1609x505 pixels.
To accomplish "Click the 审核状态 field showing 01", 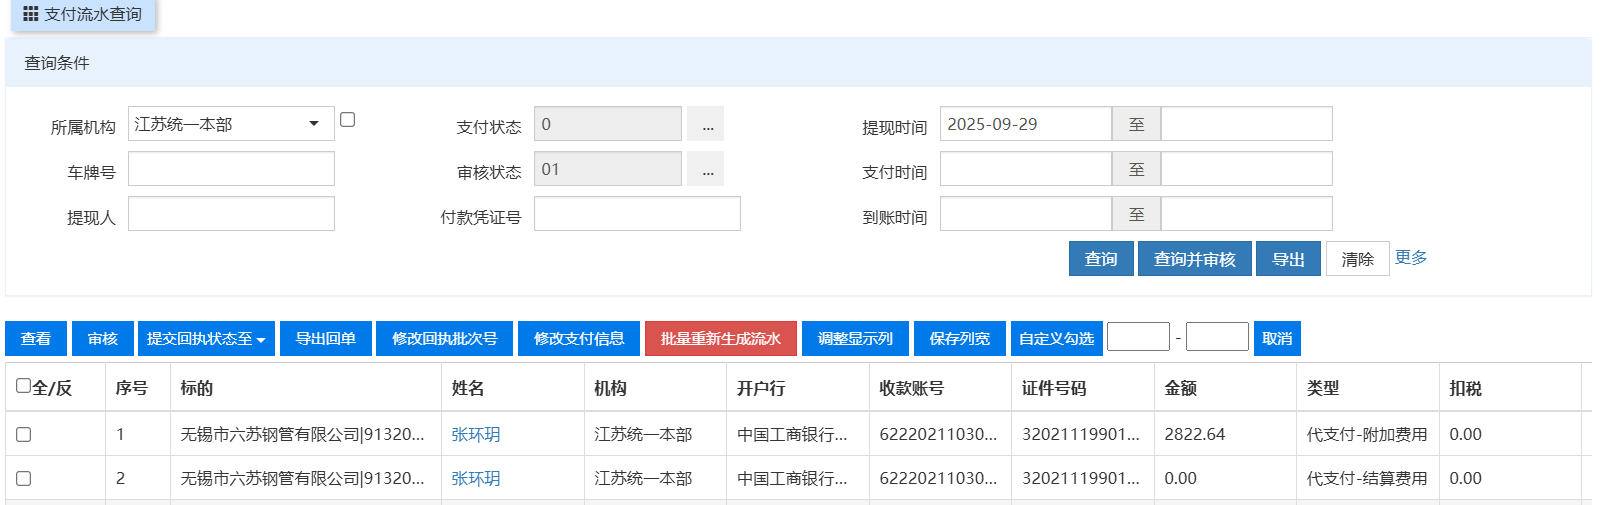I will 608,169.
